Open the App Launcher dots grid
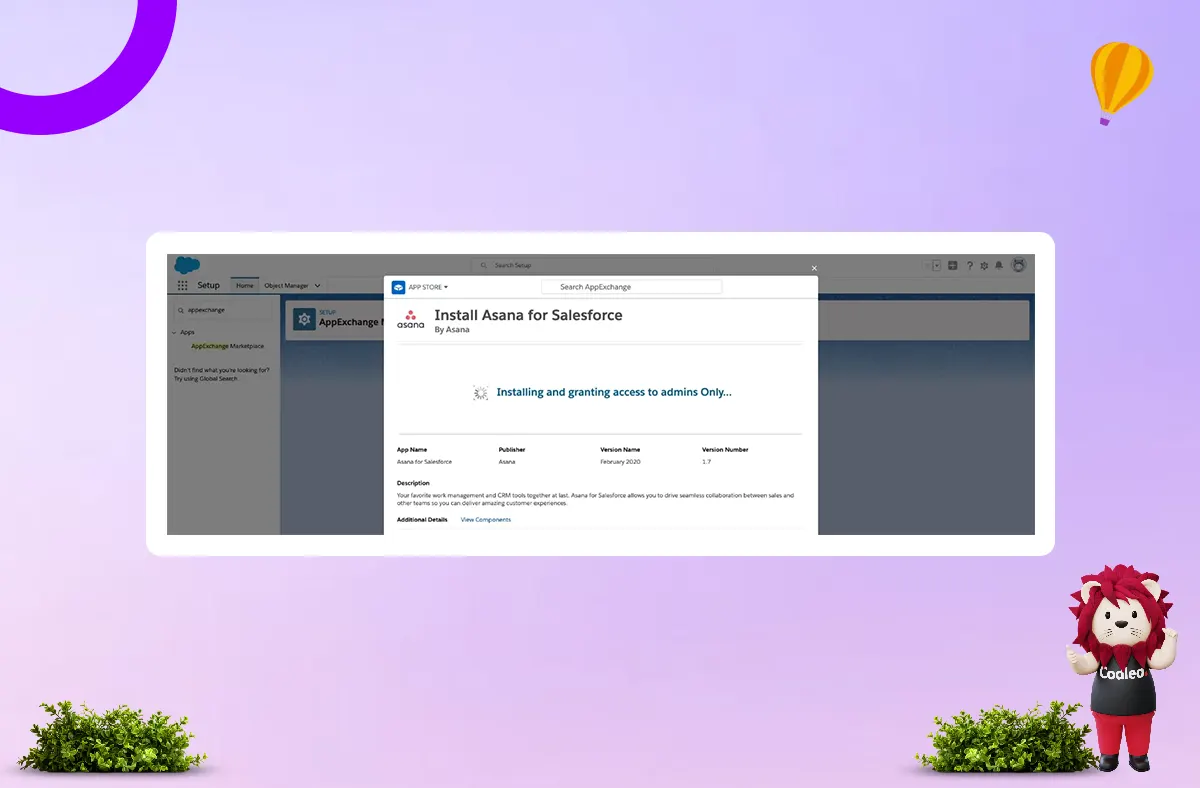 pyautogui.click(x=182, y=285)
